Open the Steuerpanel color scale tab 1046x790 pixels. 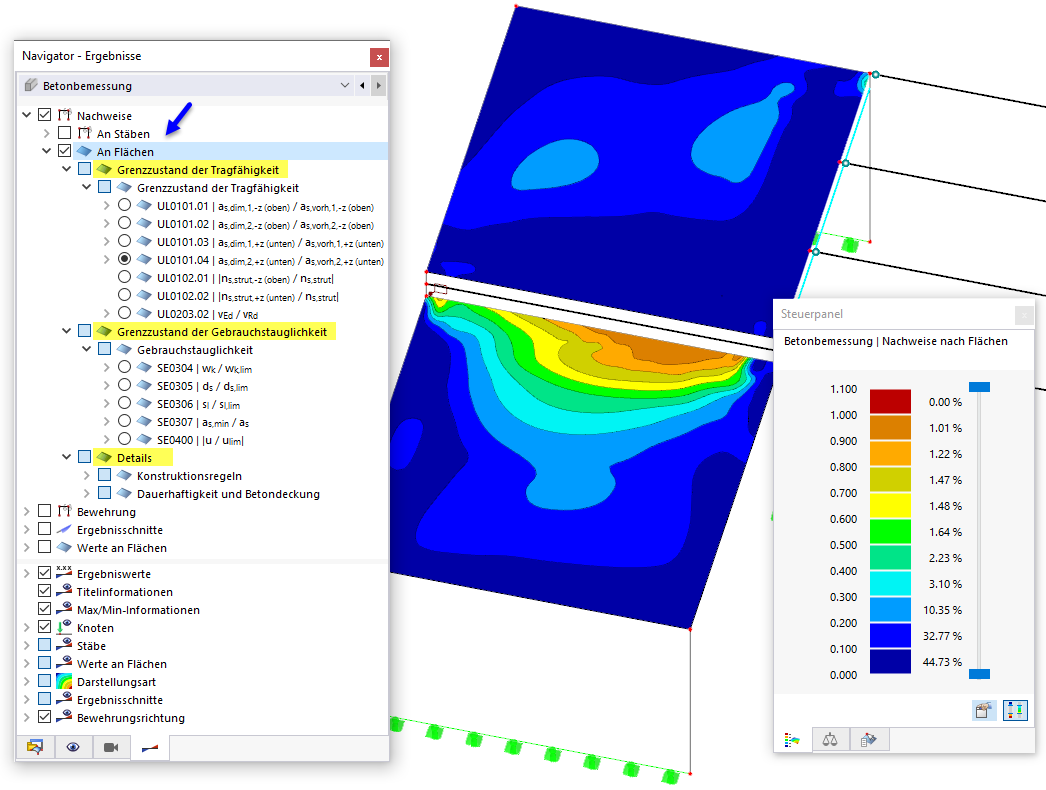[793, 740]
